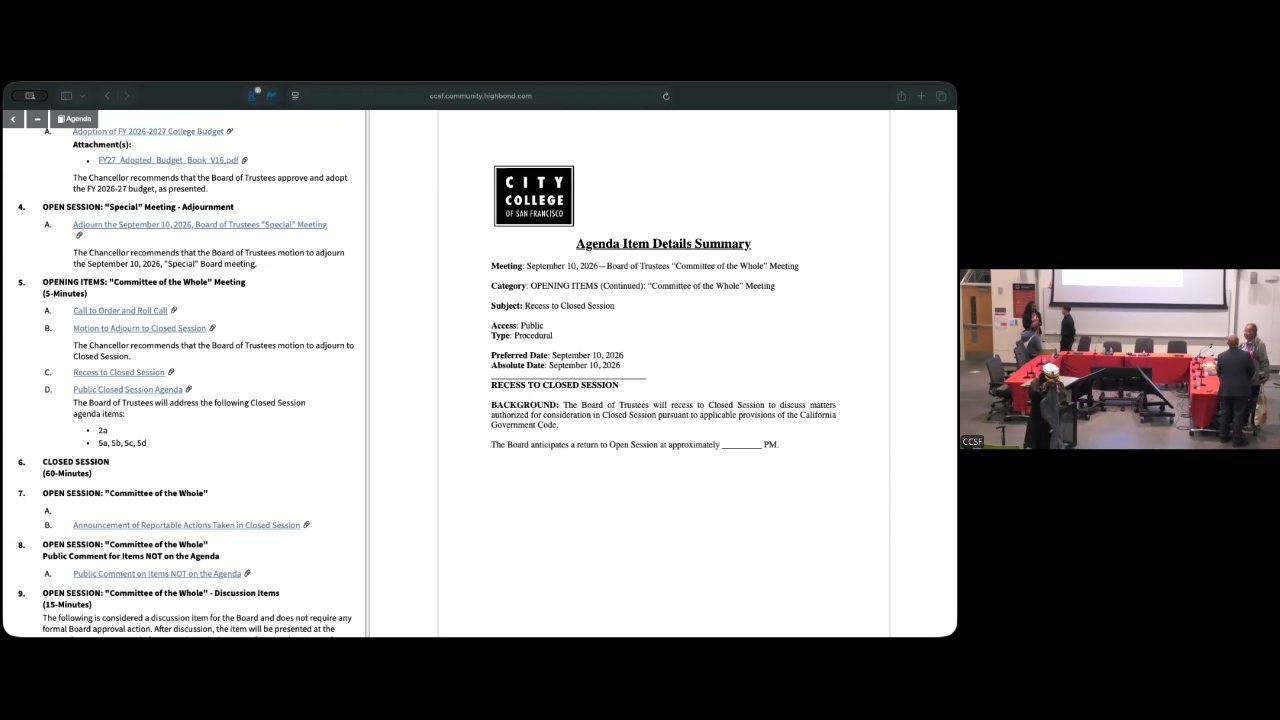This screenshot has width=1280, height=720.
Task: Open the Recess to Closed Session link
Action: [x=119, y=372]
